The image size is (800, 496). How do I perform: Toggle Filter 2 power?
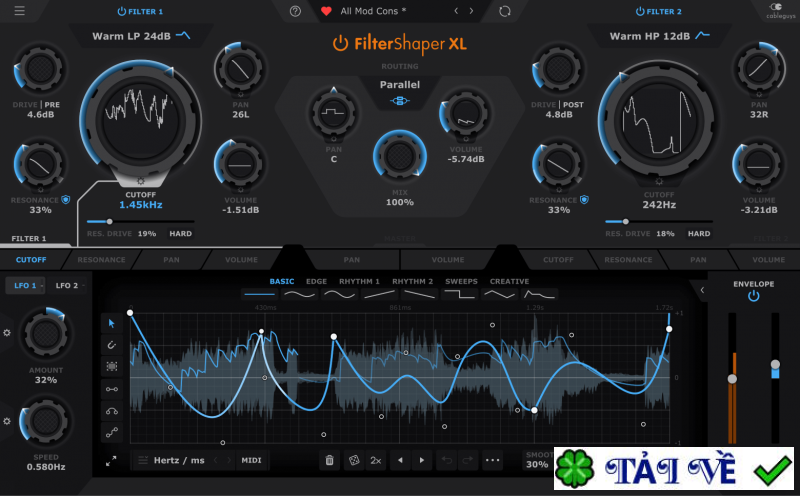pyautogui.click(x=640, y=11)
